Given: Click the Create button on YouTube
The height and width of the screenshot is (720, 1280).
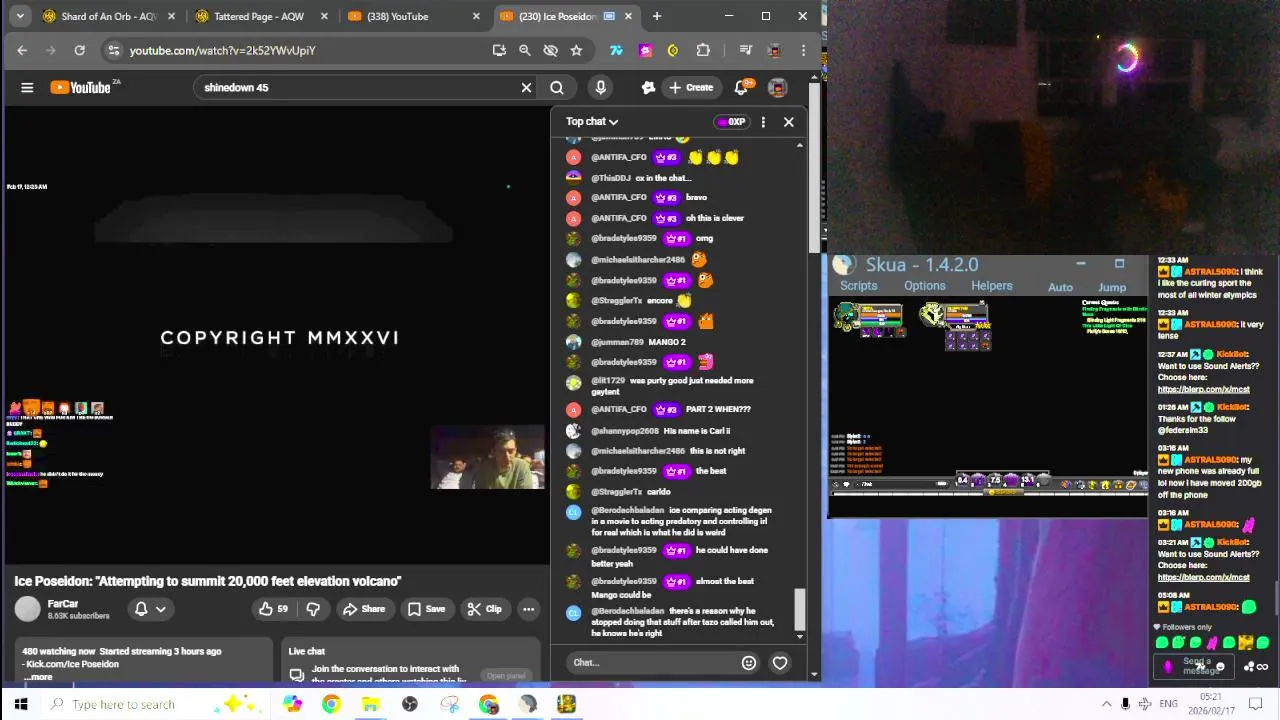Looking at the screenshot, I should click(691, 87).
